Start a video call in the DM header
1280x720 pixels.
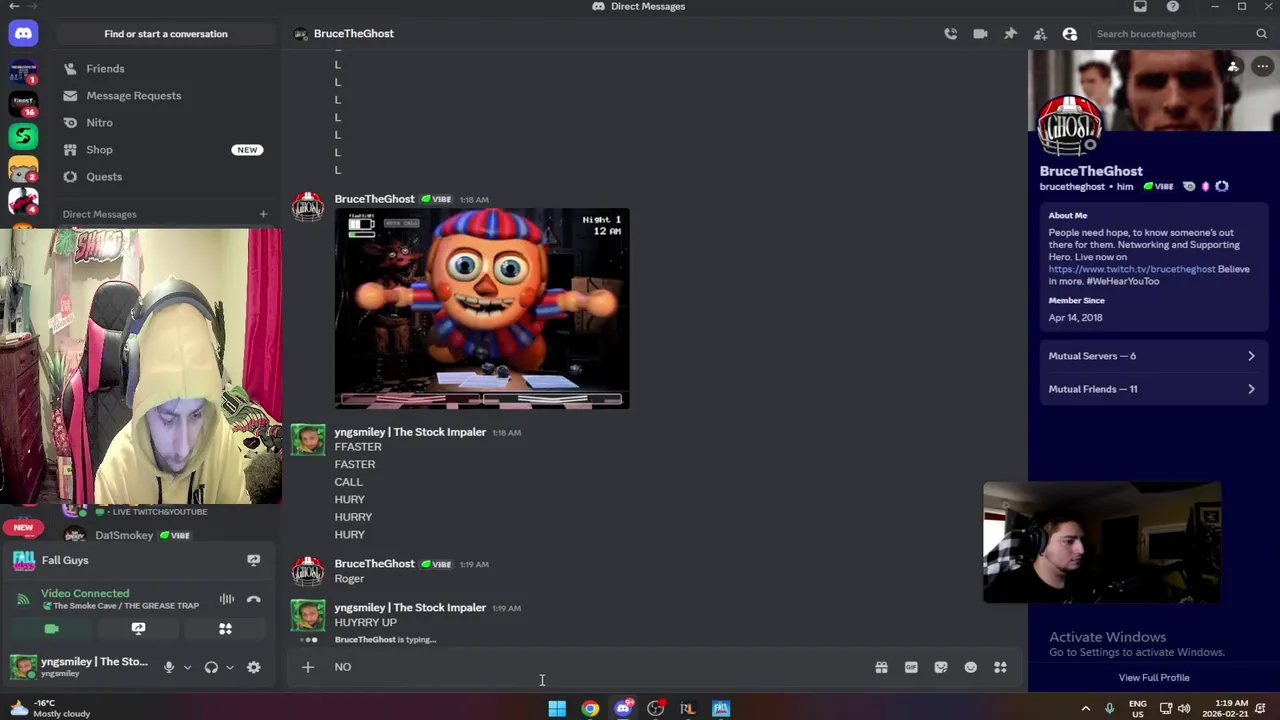(980, 34)
